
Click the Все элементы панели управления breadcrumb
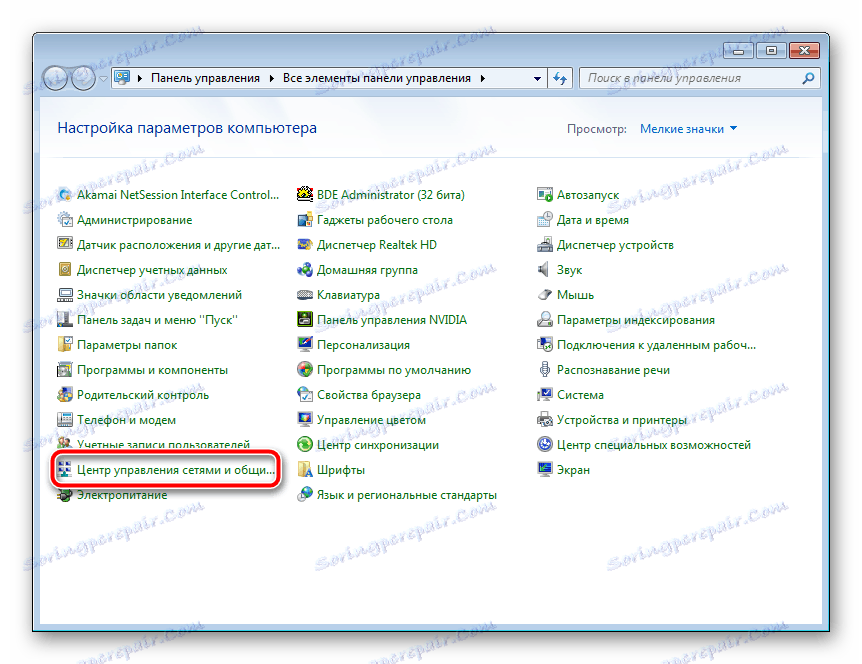click(x=378, y=78)
